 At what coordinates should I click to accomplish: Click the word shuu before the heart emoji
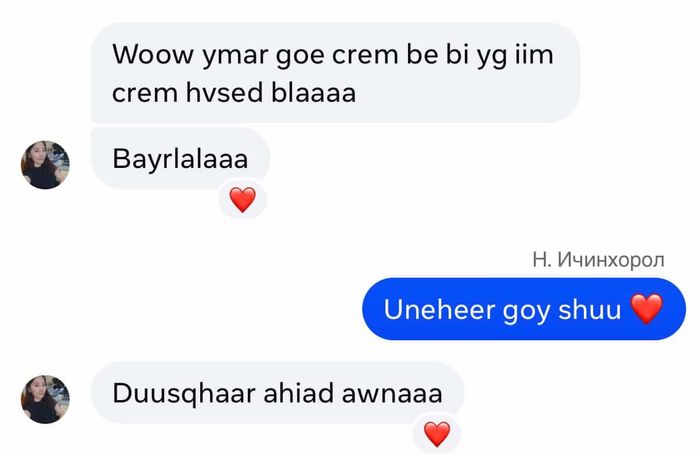589,309
